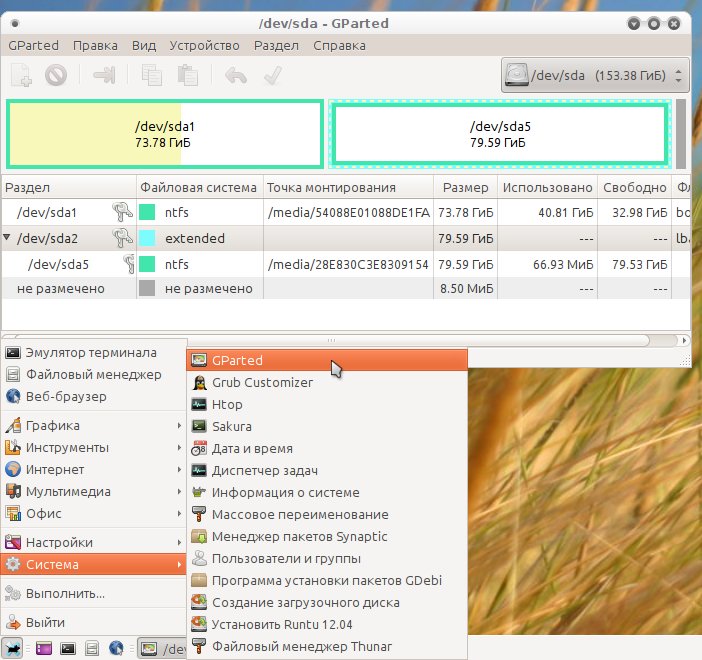Click the gray не размечено swatch

tap(147, 288)
